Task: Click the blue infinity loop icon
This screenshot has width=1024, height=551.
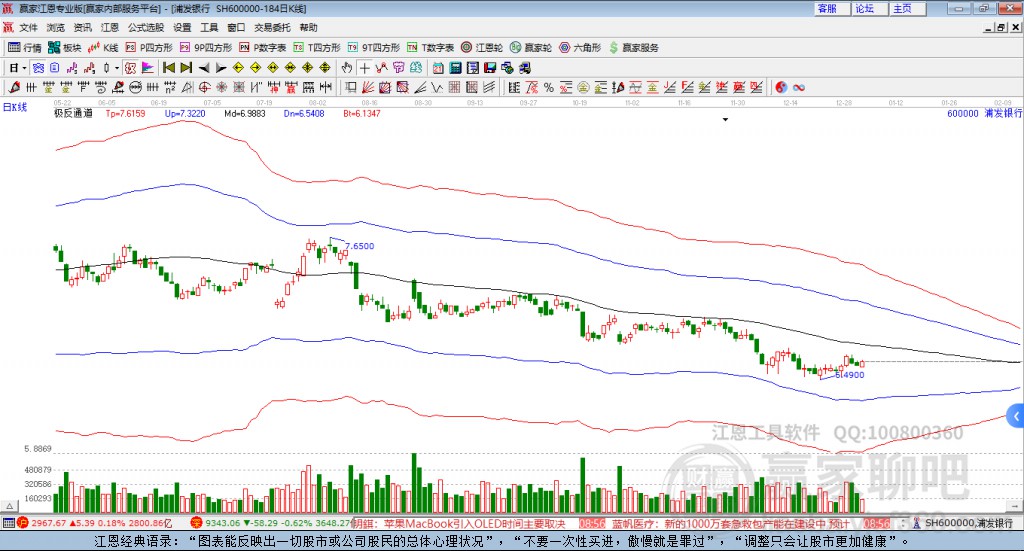Action: click(799, 87)
